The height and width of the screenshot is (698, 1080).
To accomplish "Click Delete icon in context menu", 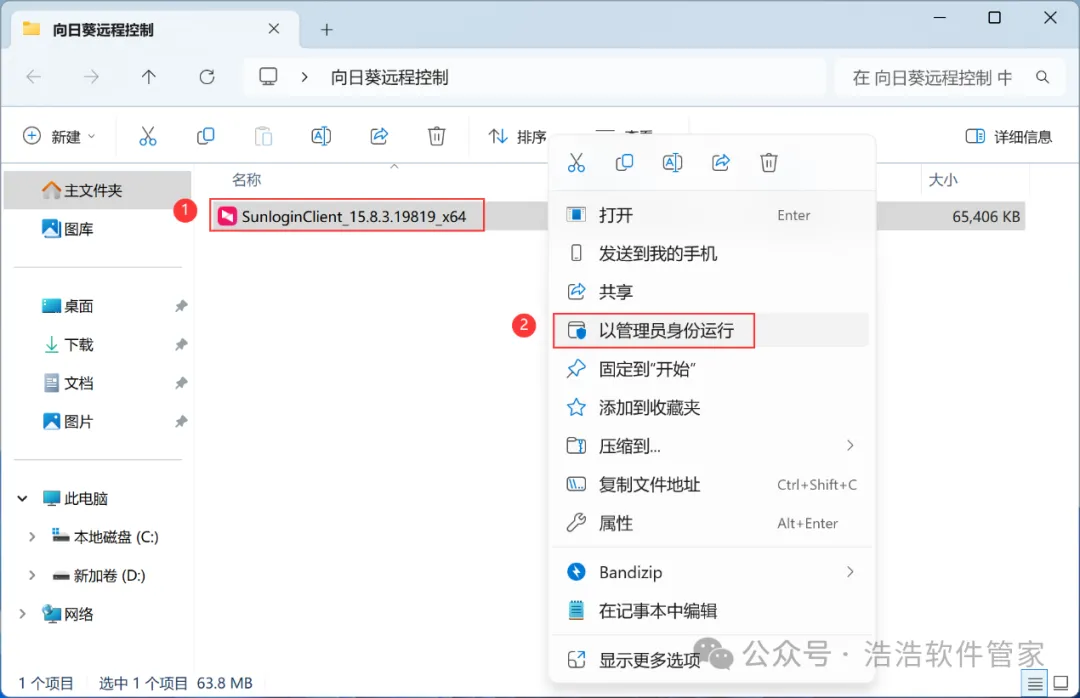I will 769,163.
